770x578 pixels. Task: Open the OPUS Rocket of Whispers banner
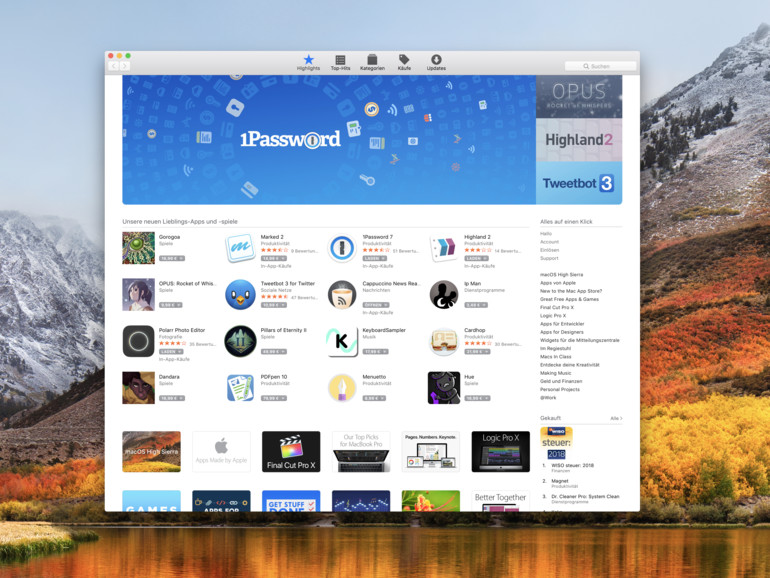coord(579,96)
